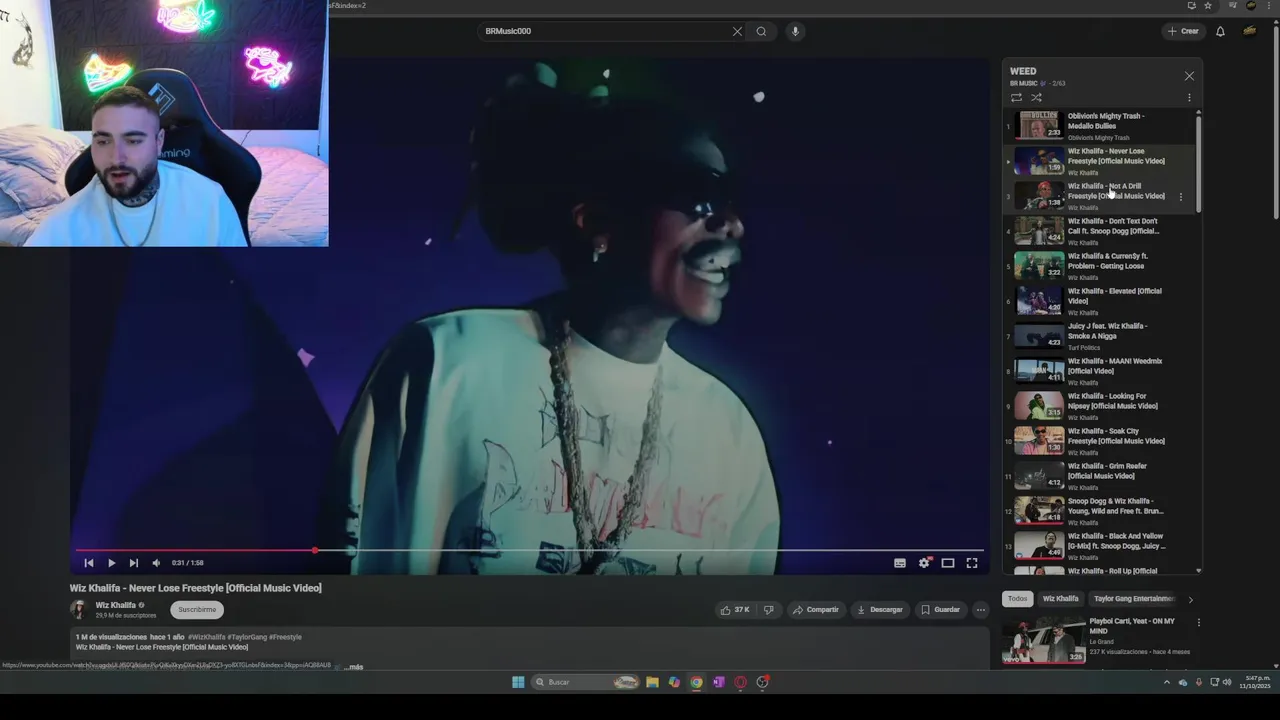Subscribe with the Suscribirme button
The height and width of the screenshot is (720, 1280).
point(197,609)
